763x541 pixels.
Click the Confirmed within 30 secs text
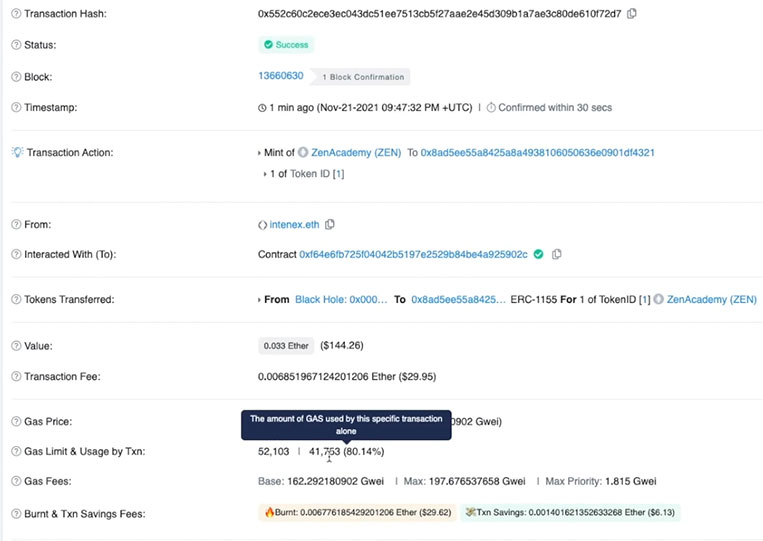tap(555, 107)
